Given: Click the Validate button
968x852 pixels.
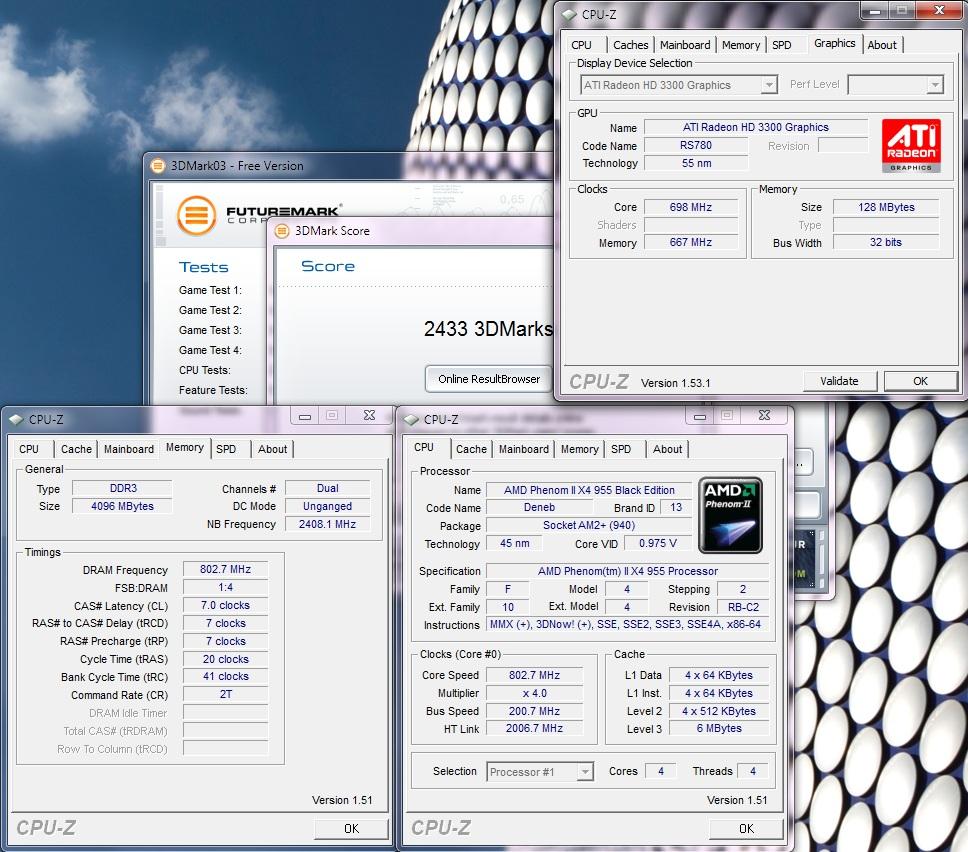Looking at the screenshot, I should coord(839,381).
